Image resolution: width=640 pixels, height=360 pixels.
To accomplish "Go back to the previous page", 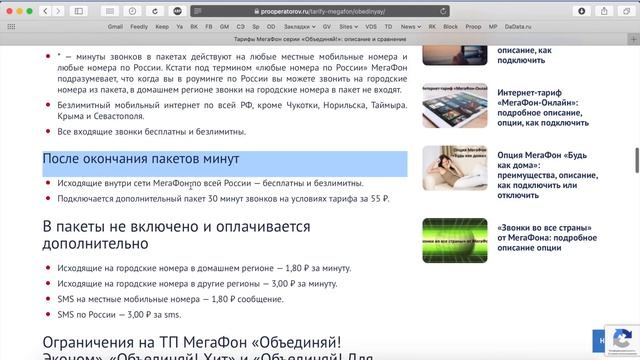I will (x=45, y=11).
